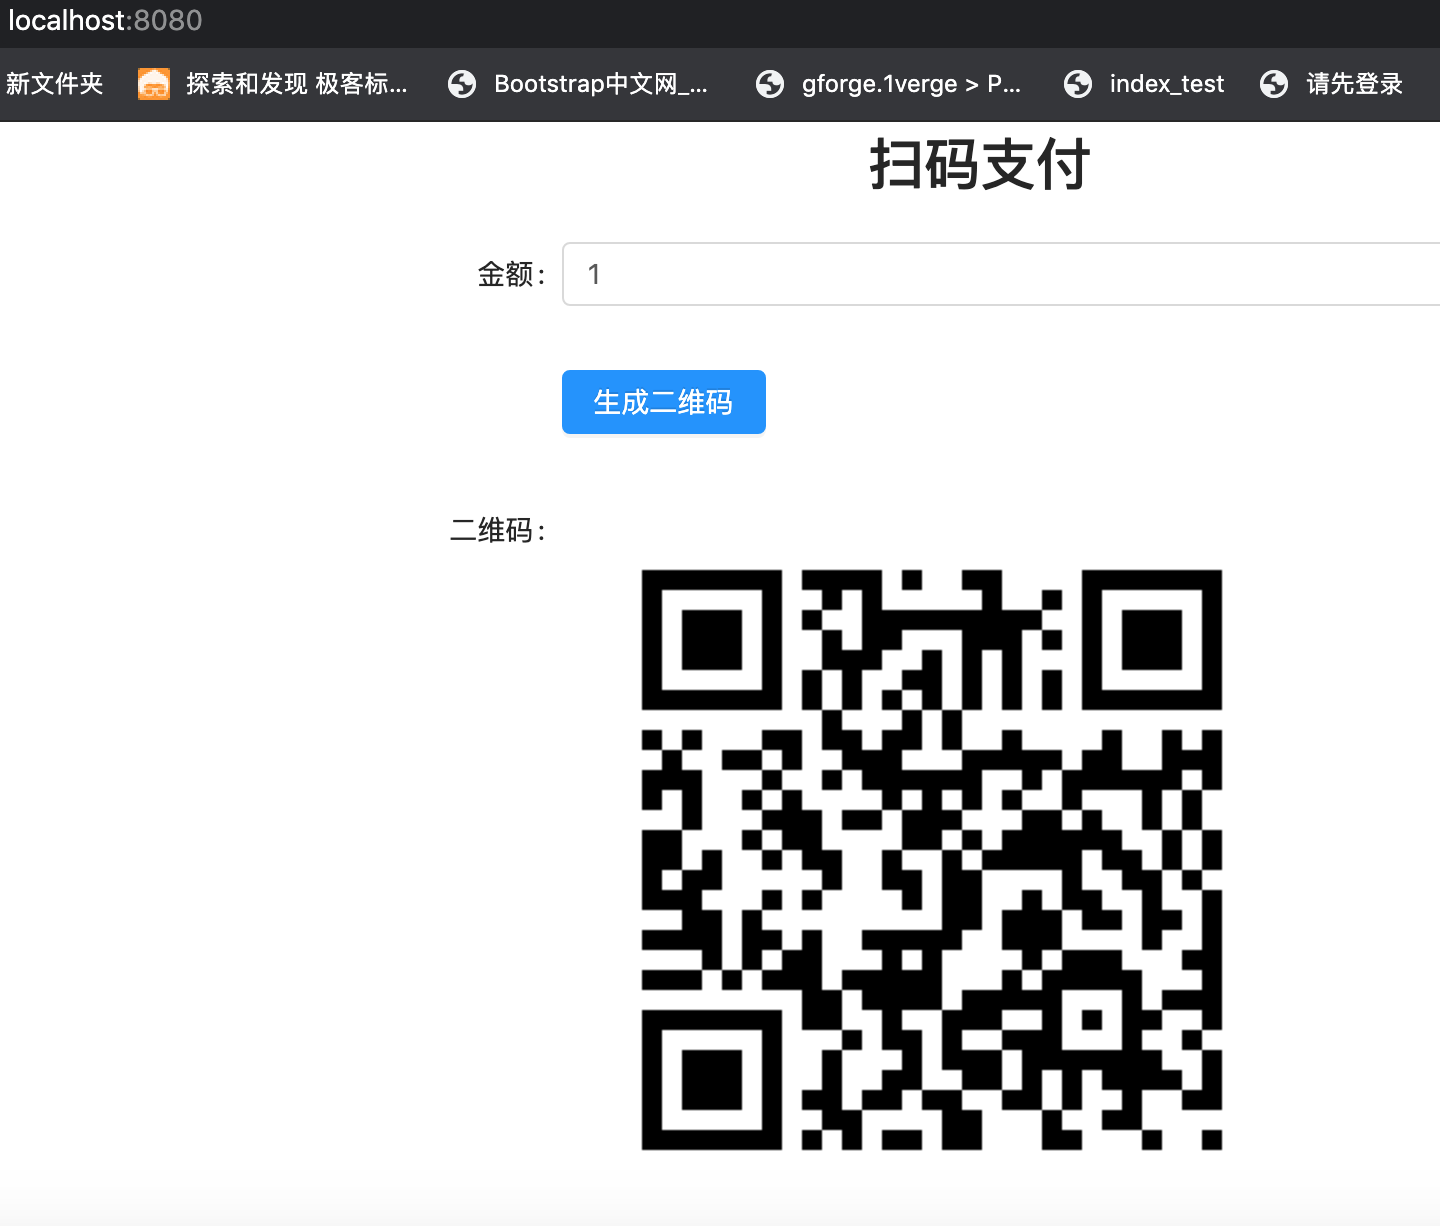The height and width of the screenshot is (1226, 1440).
Task: Click the center of the QR code image
Action: click(x=931, y=860)
